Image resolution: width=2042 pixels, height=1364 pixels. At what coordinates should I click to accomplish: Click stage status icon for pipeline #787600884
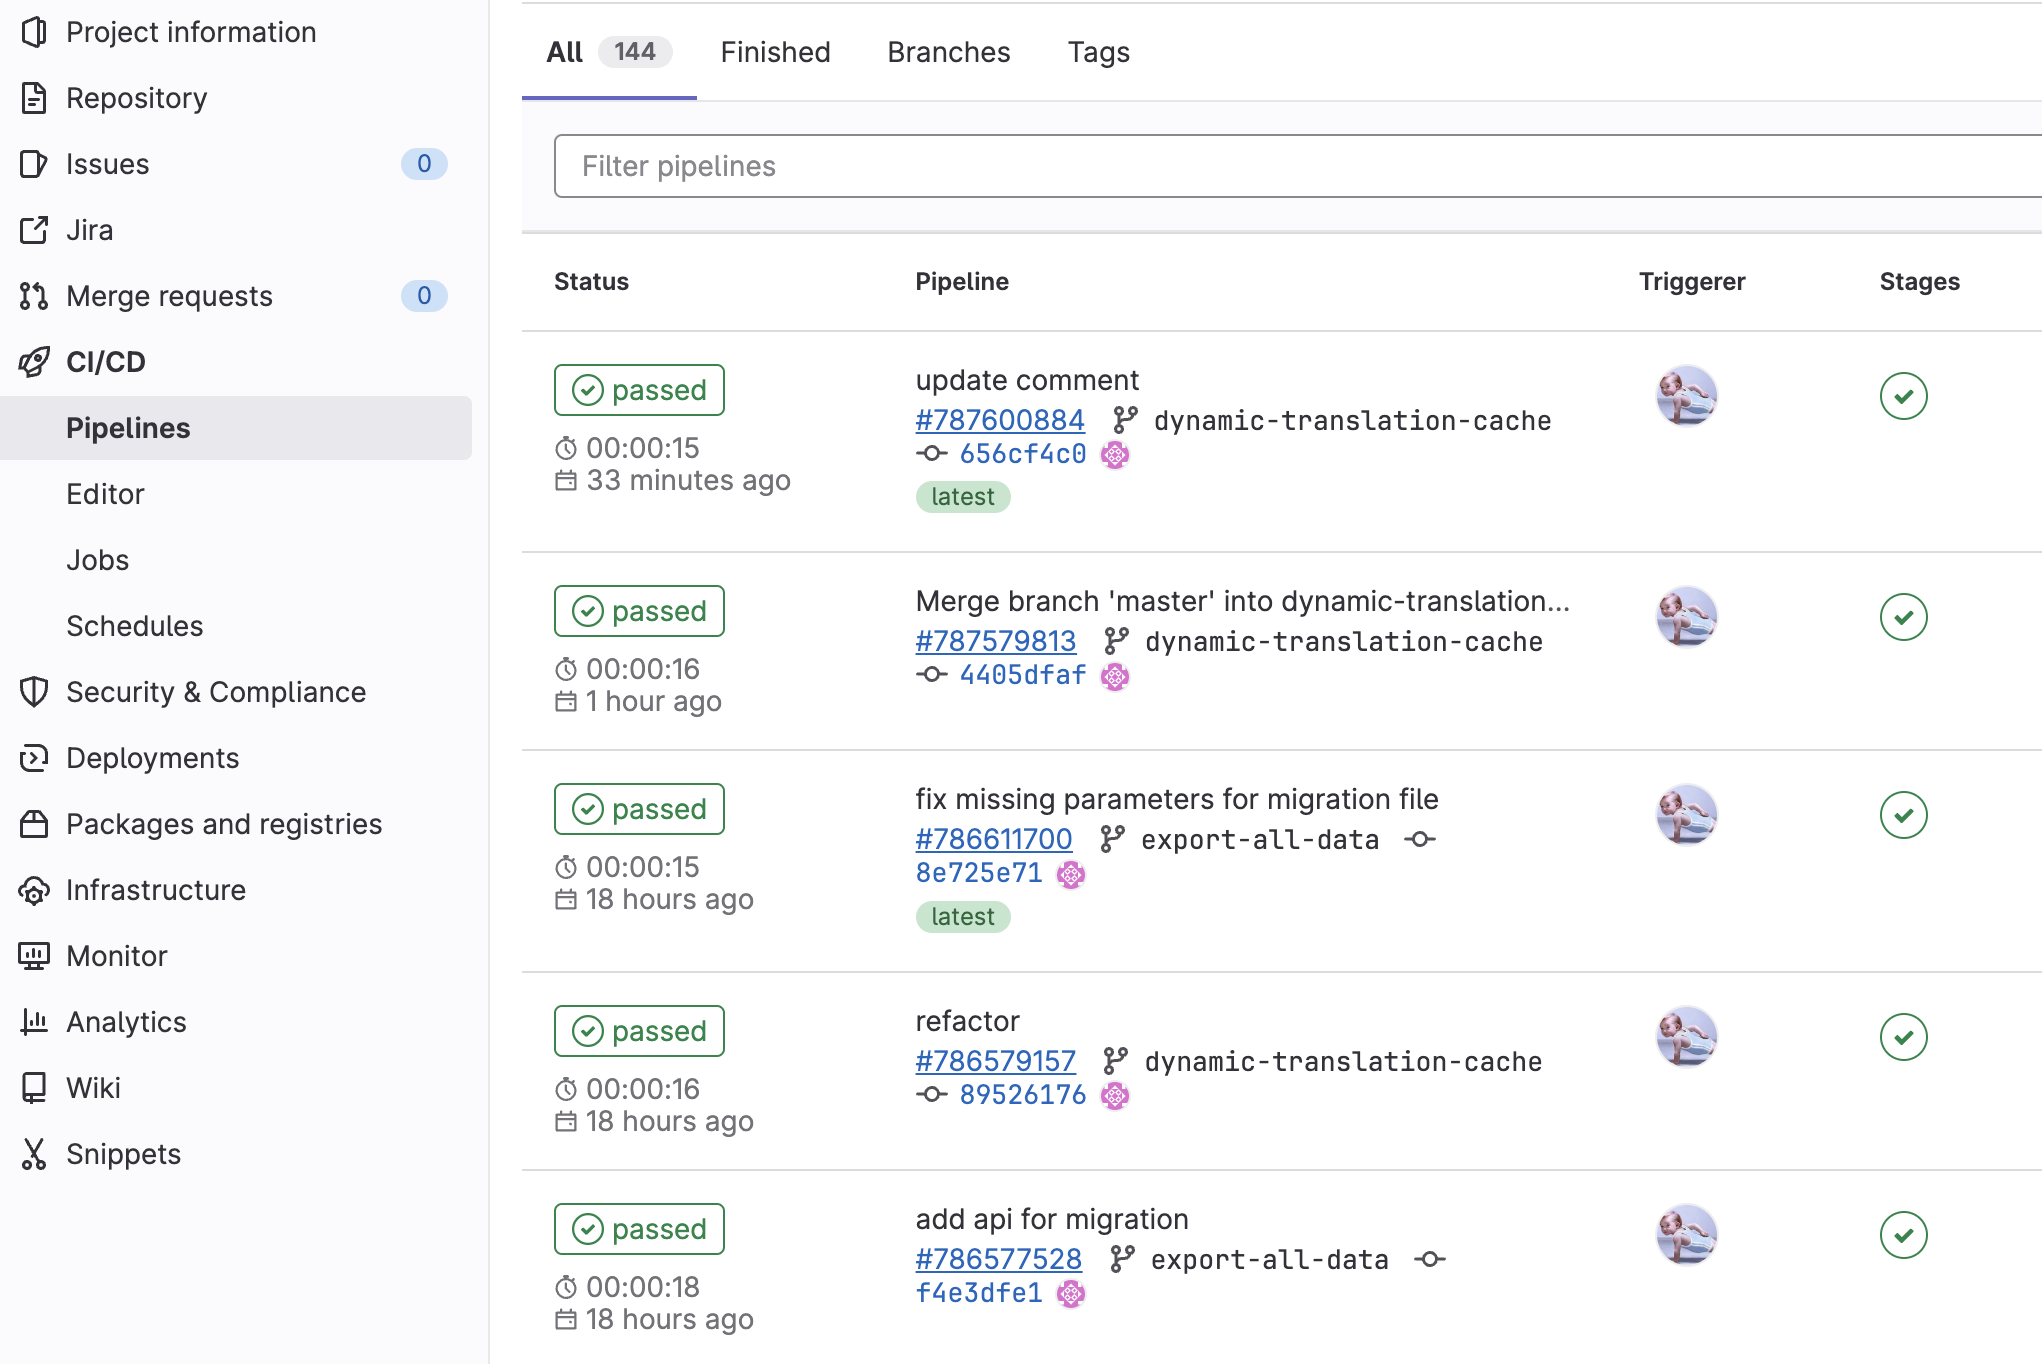[x=1903, y=396]
